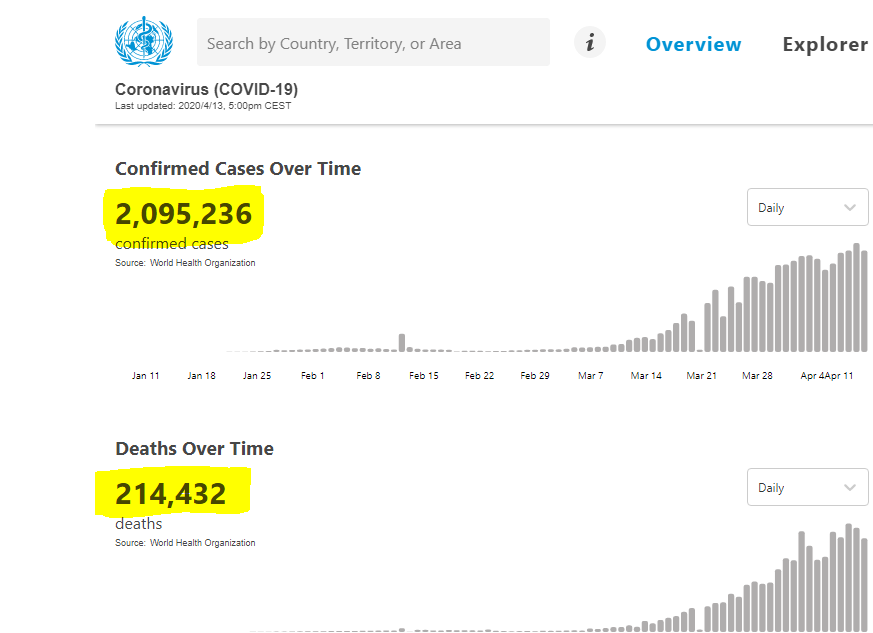This screenshot has height=633, width=873.
Task: Open the information icon button
Action: point(590,42)
